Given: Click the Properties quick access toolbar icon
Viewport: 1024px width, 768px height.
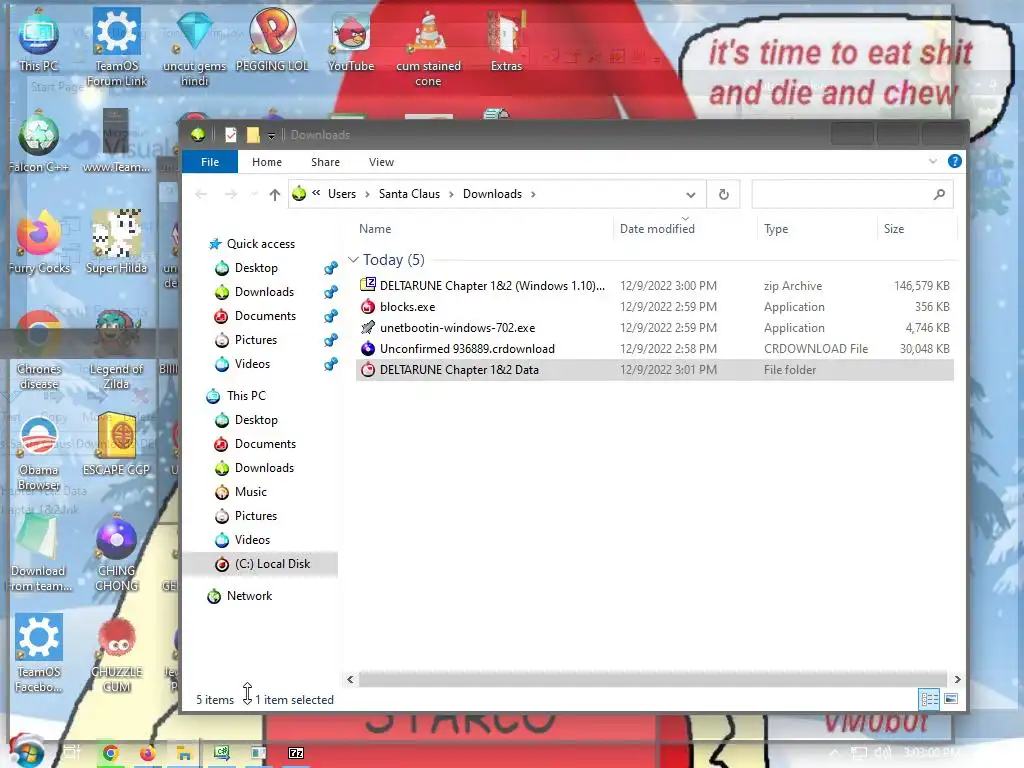Looking at the screenshot, I should point(231,135).
